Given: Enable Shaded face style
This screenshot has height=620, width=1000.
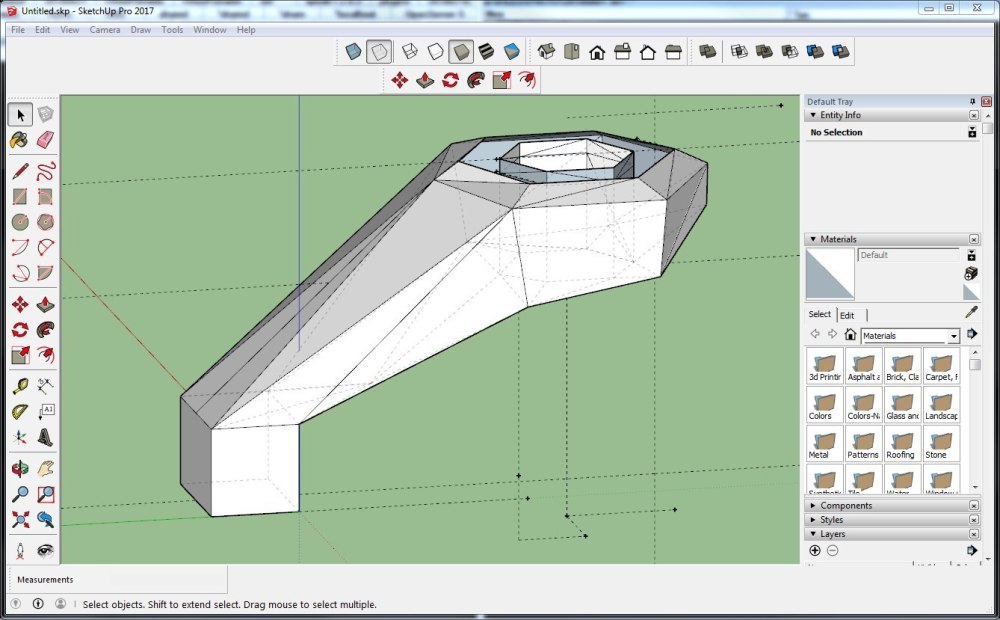Looking at the screenshot, I should click(x=460, y=52).
